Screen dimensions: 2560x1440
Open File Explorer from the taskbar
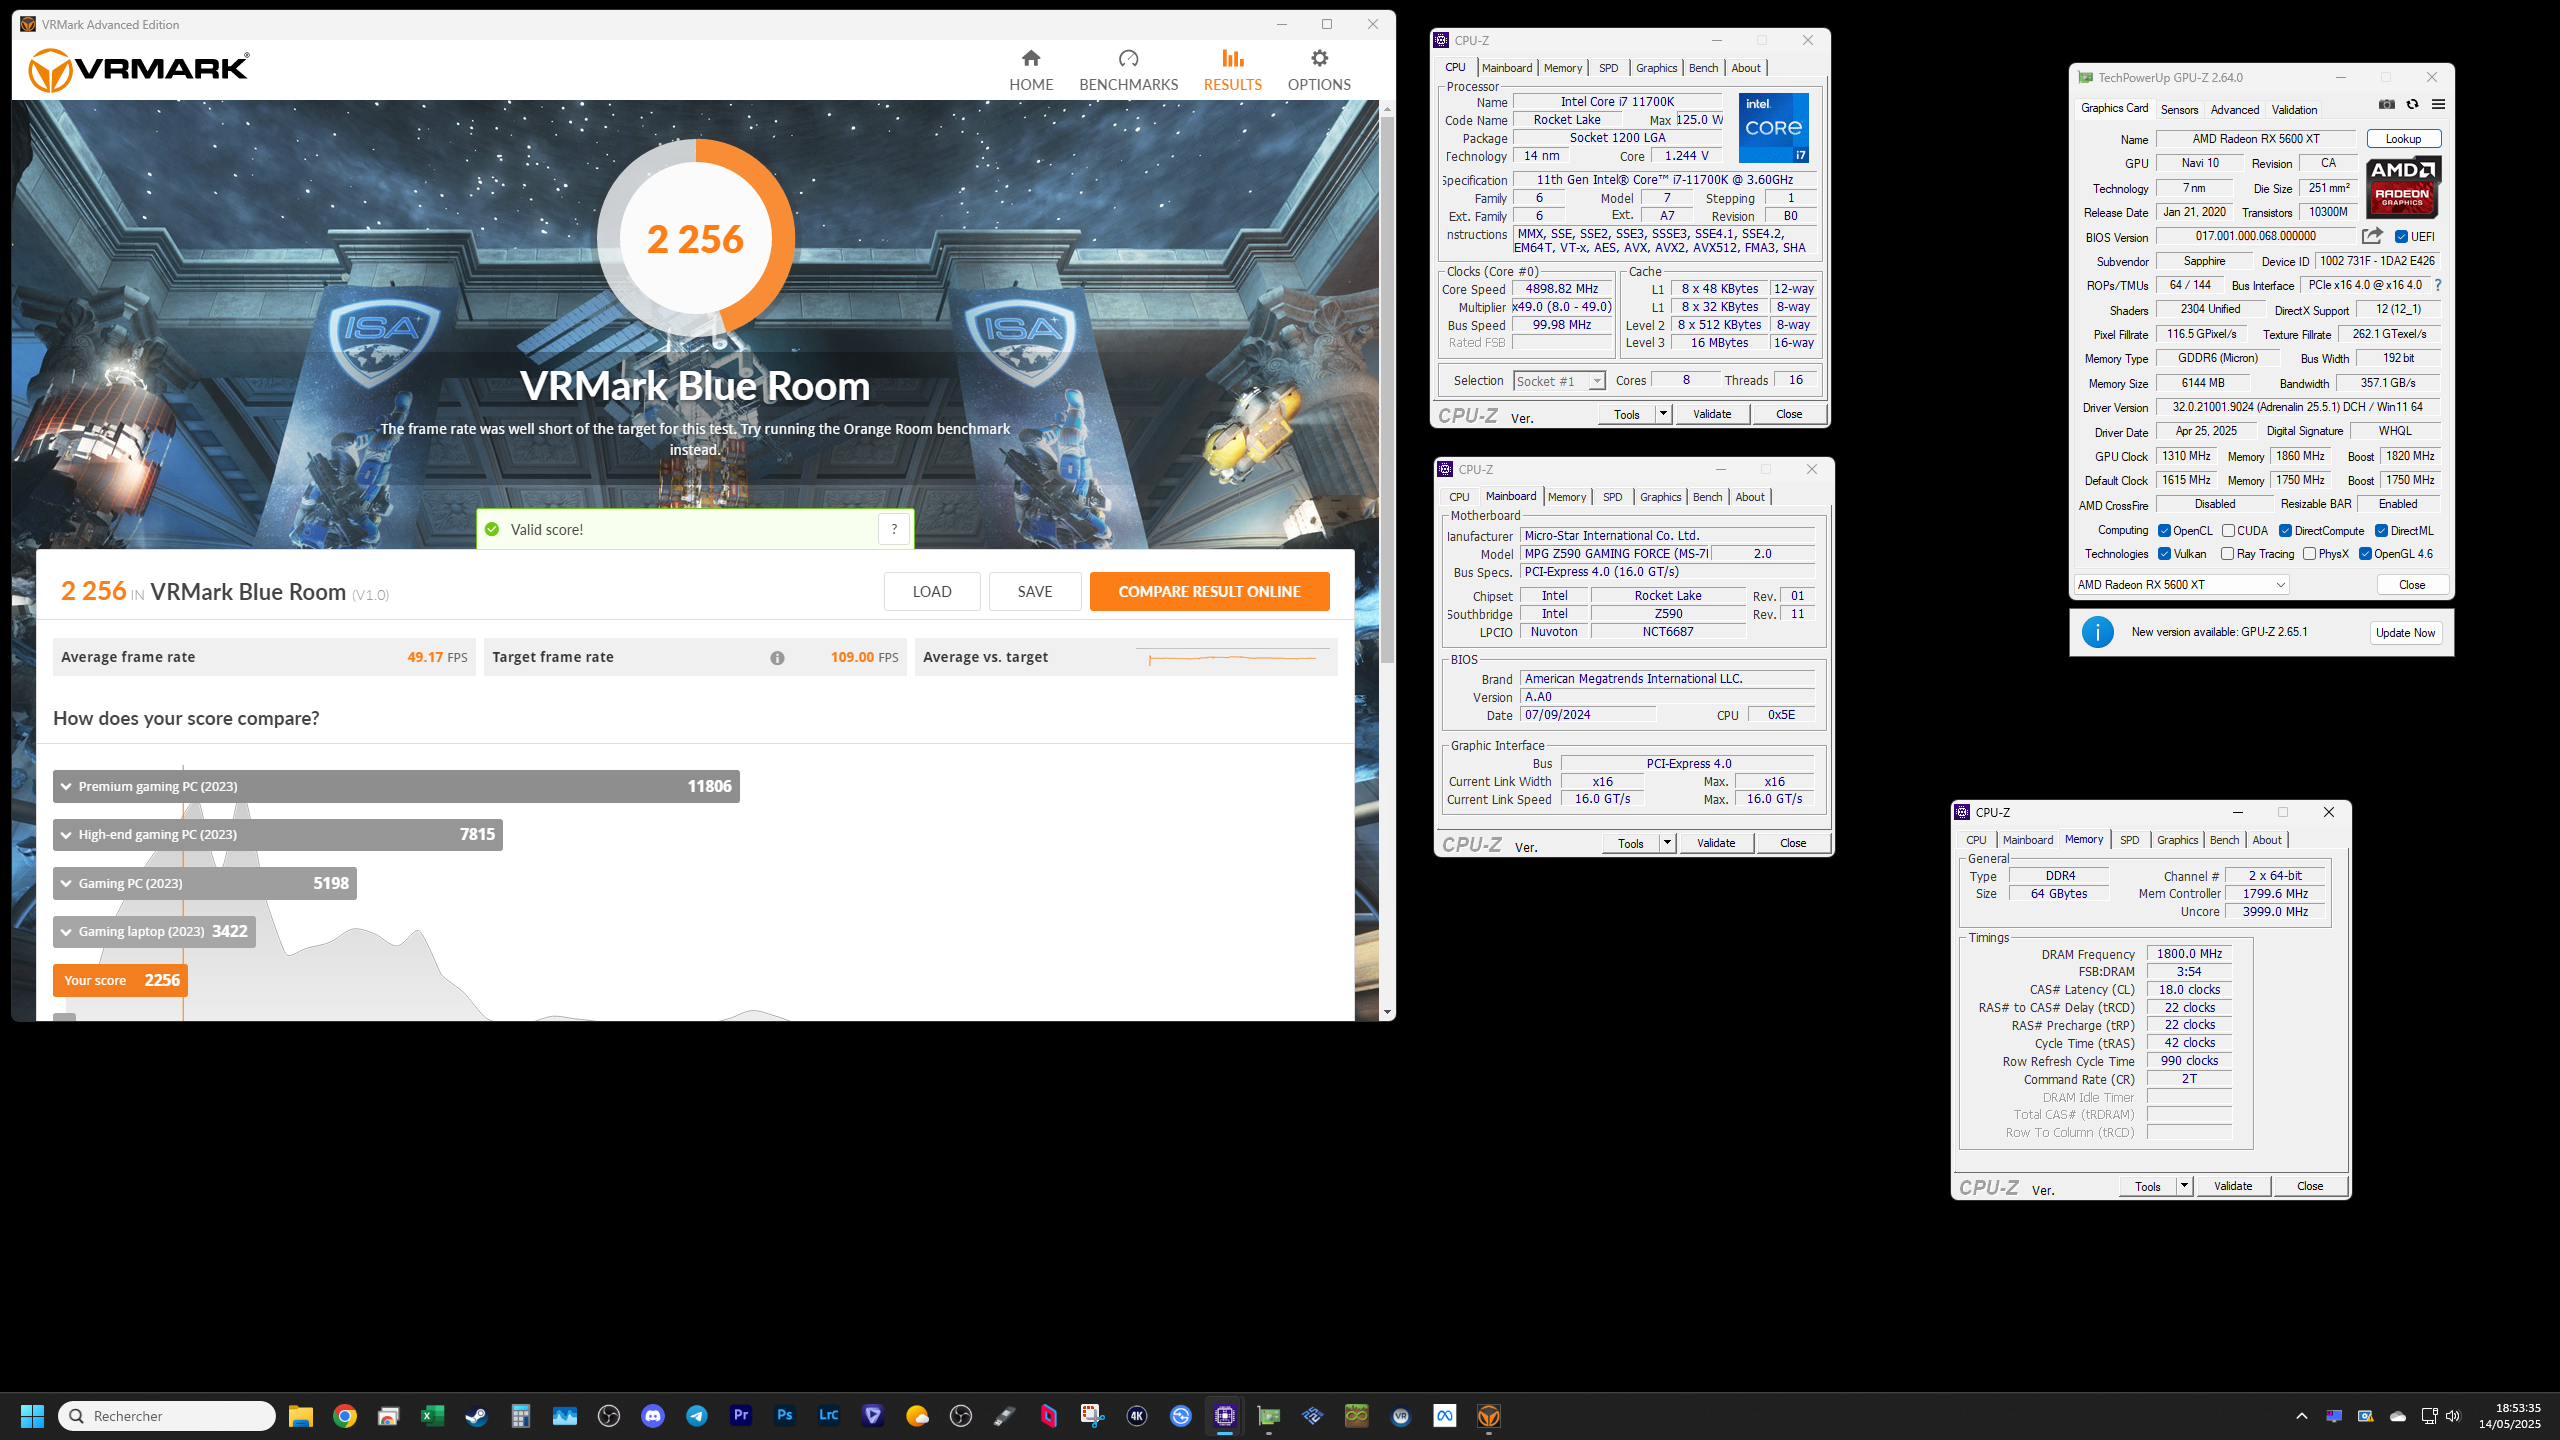(301, 1416)
